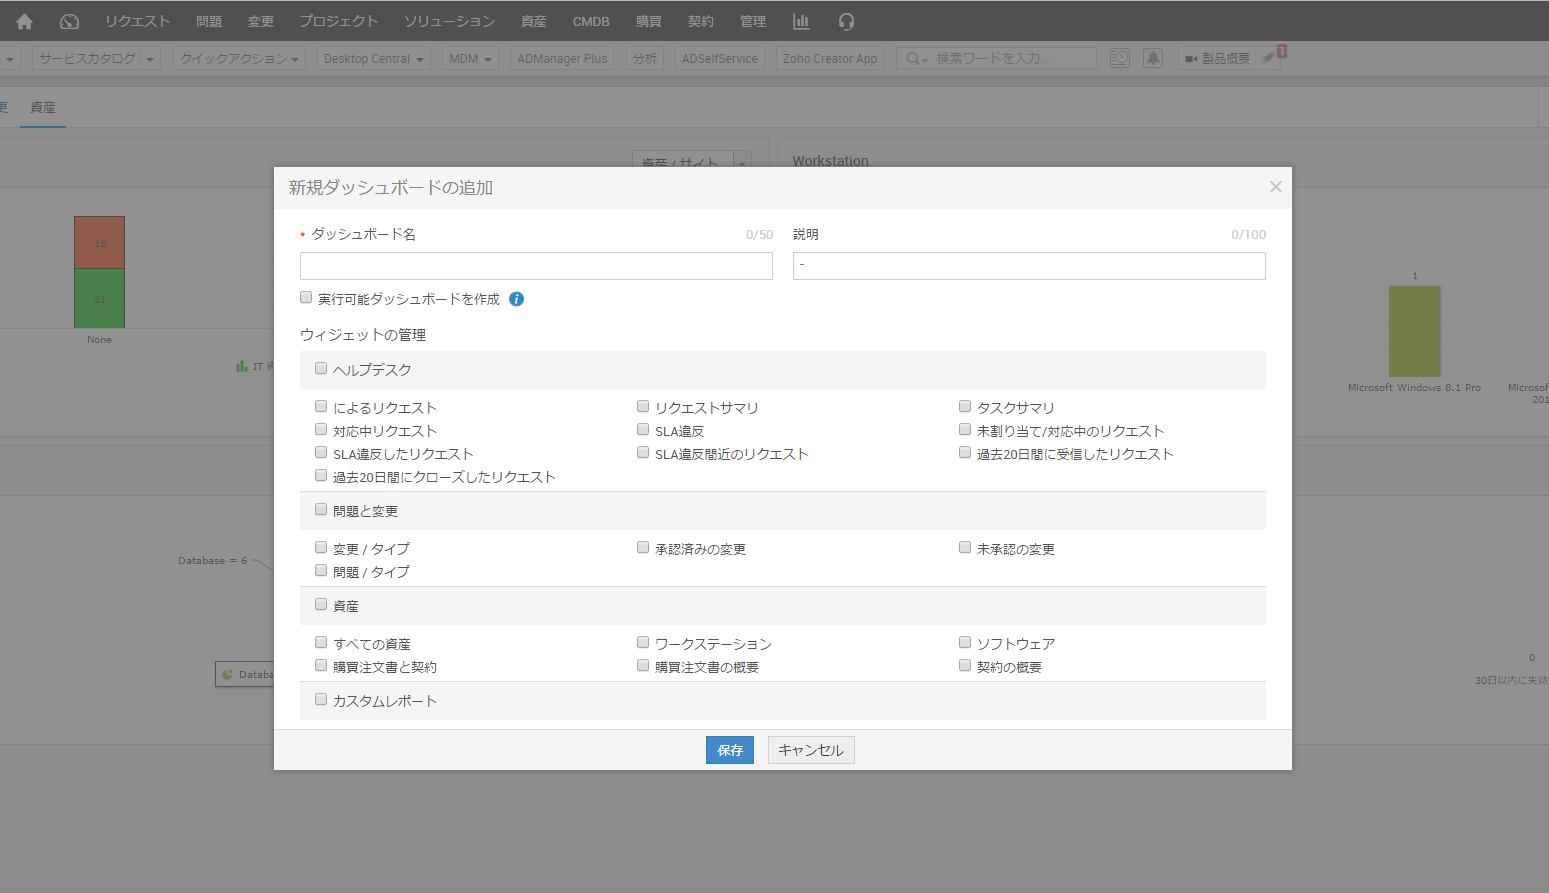Launch Zoho Creator App button

tap(830, 58)
